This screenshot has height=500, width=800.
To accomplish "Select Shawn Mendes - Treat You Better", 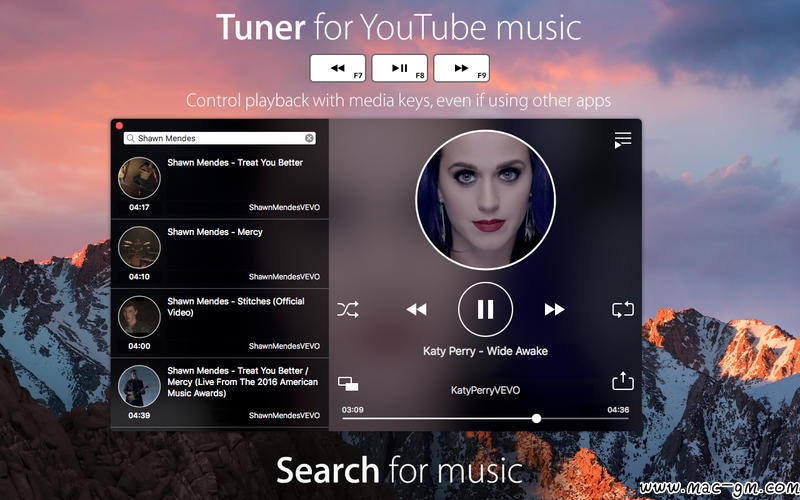I will 220,185.
